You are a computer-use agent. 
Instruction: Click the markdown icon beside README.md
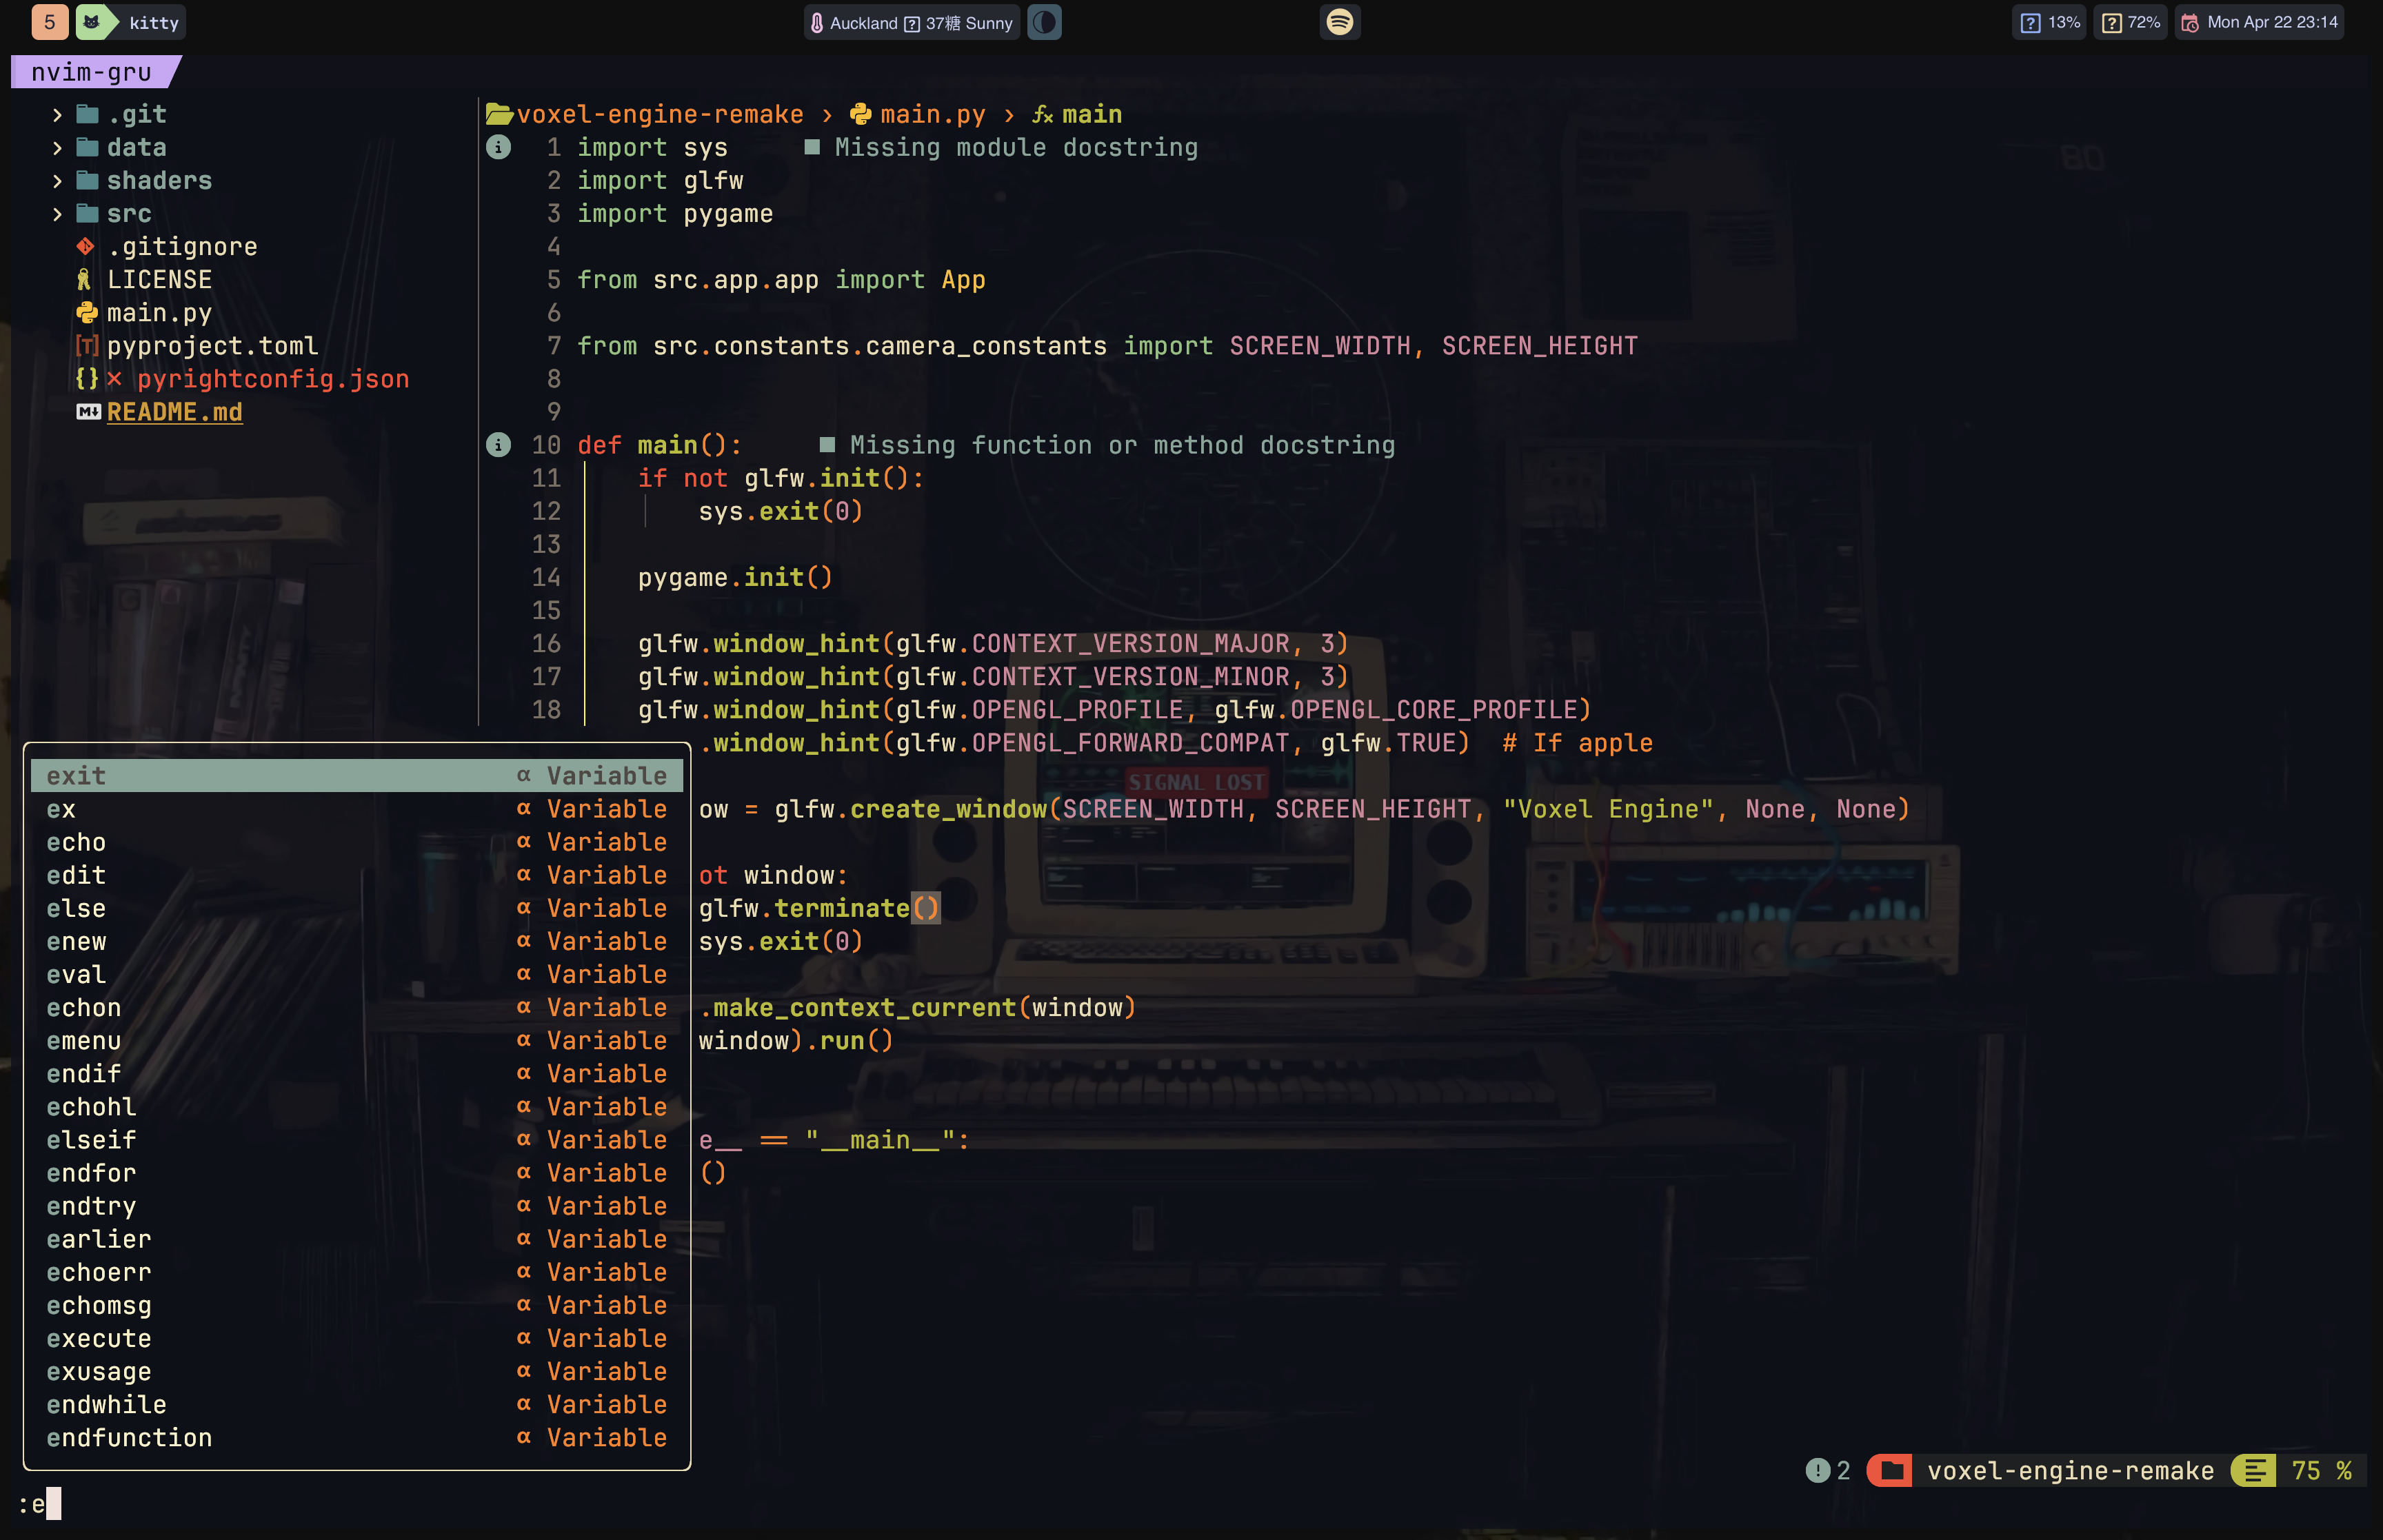pos(88,412)
